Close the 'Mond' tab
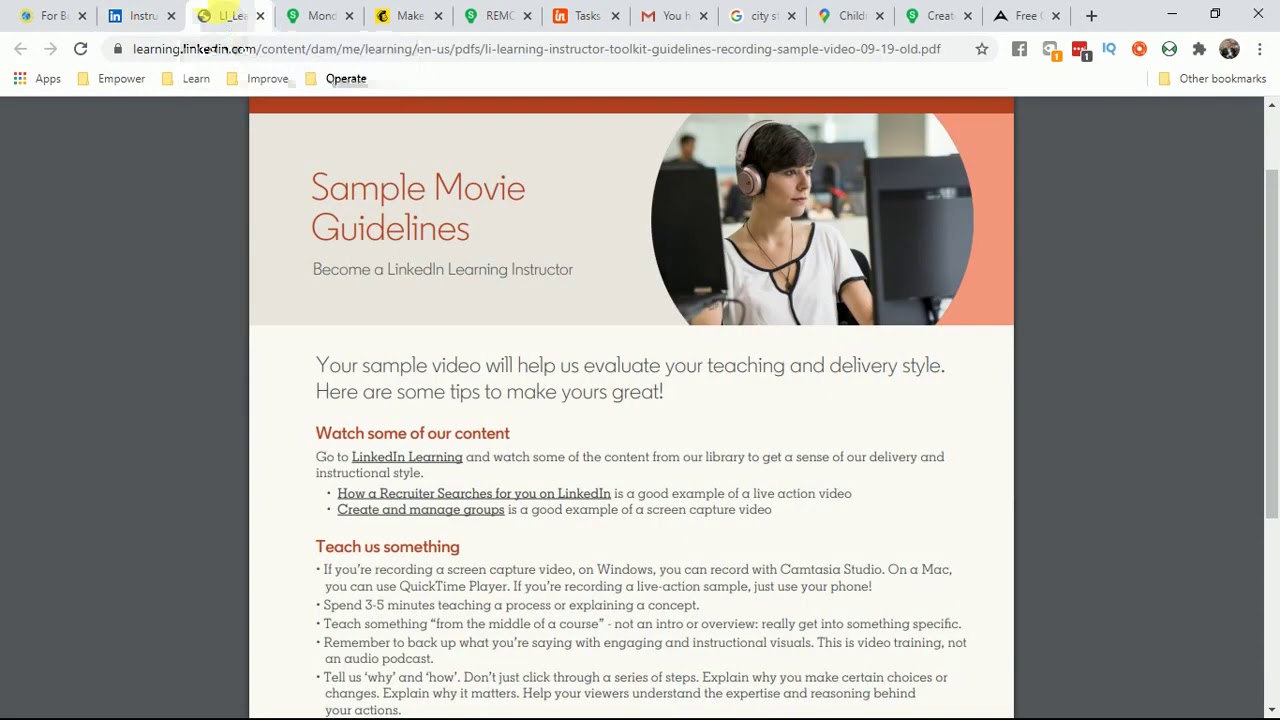Viewport: 1280px width, 720px height. [x=349, y=16]
